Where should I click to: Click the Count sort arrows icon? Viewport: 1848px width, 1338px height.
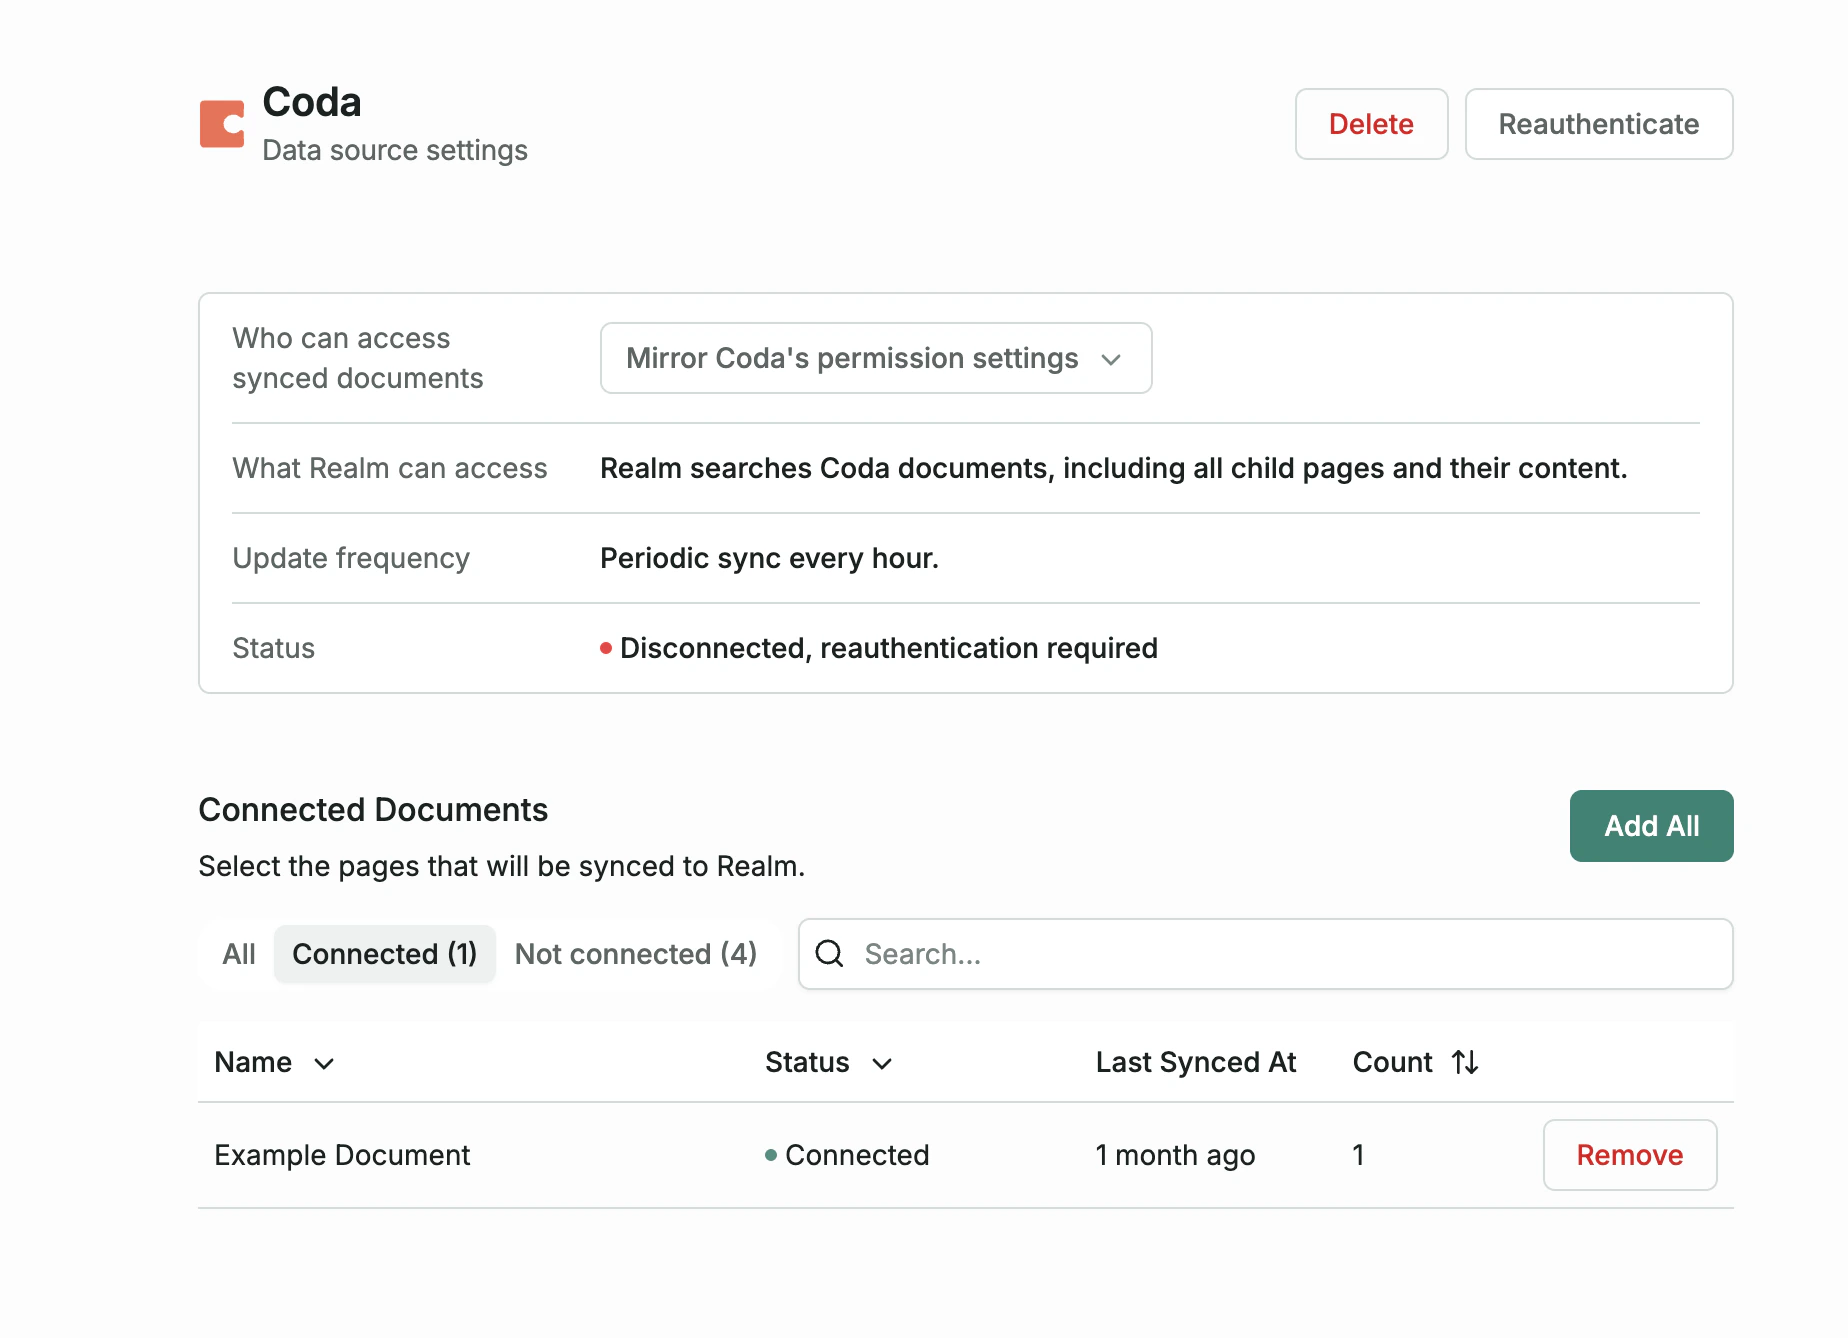click(x=1465, y=1062)
